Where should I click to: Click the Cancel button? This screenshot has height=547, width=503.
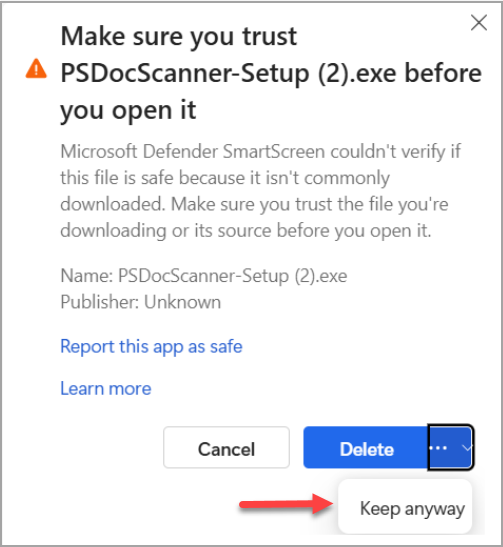(x=226, y=448)
